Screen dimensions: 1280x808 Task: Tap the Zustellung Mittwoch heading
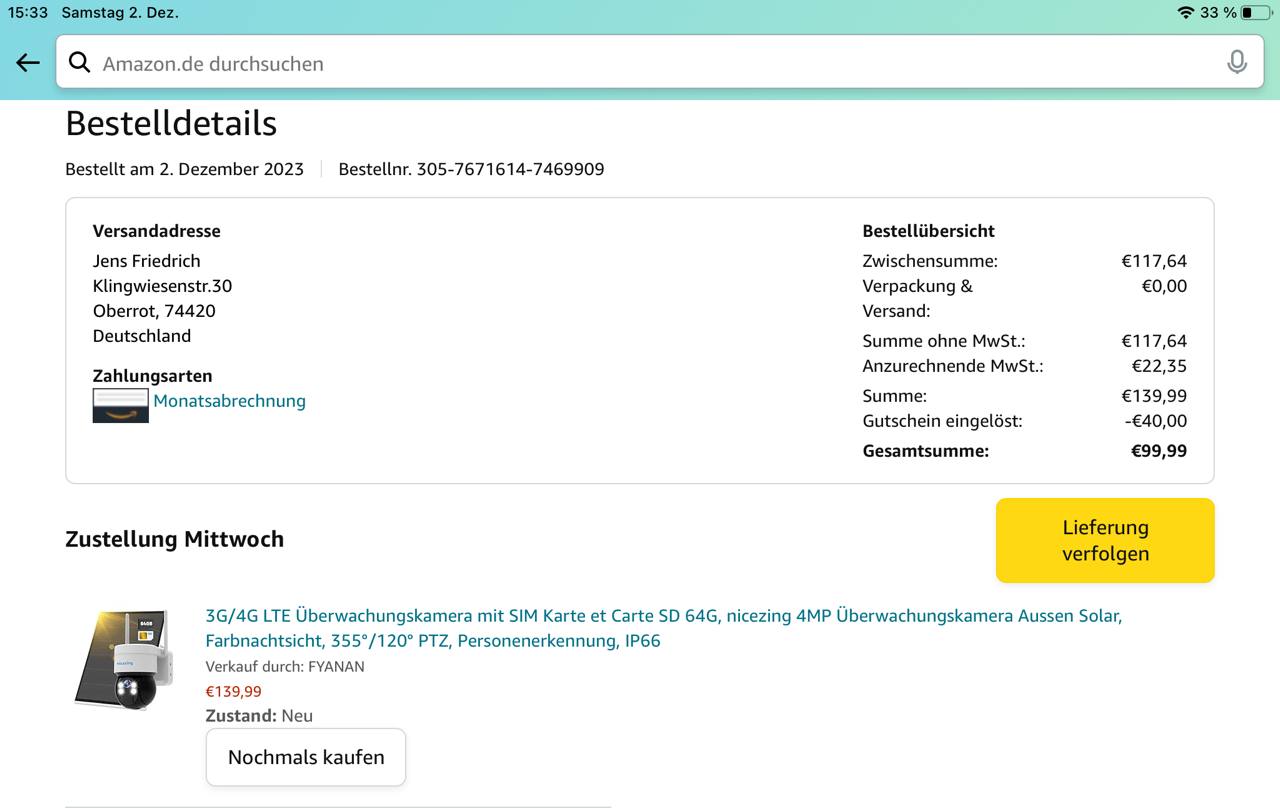174,539
